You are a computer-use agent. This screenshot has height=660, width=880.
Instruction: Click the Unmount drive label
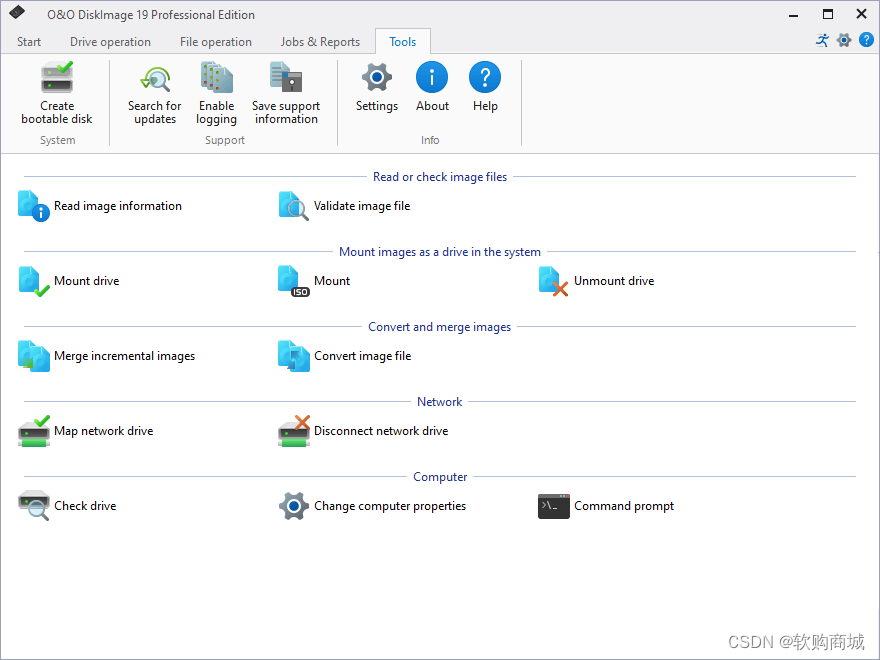tap(614, 281)
